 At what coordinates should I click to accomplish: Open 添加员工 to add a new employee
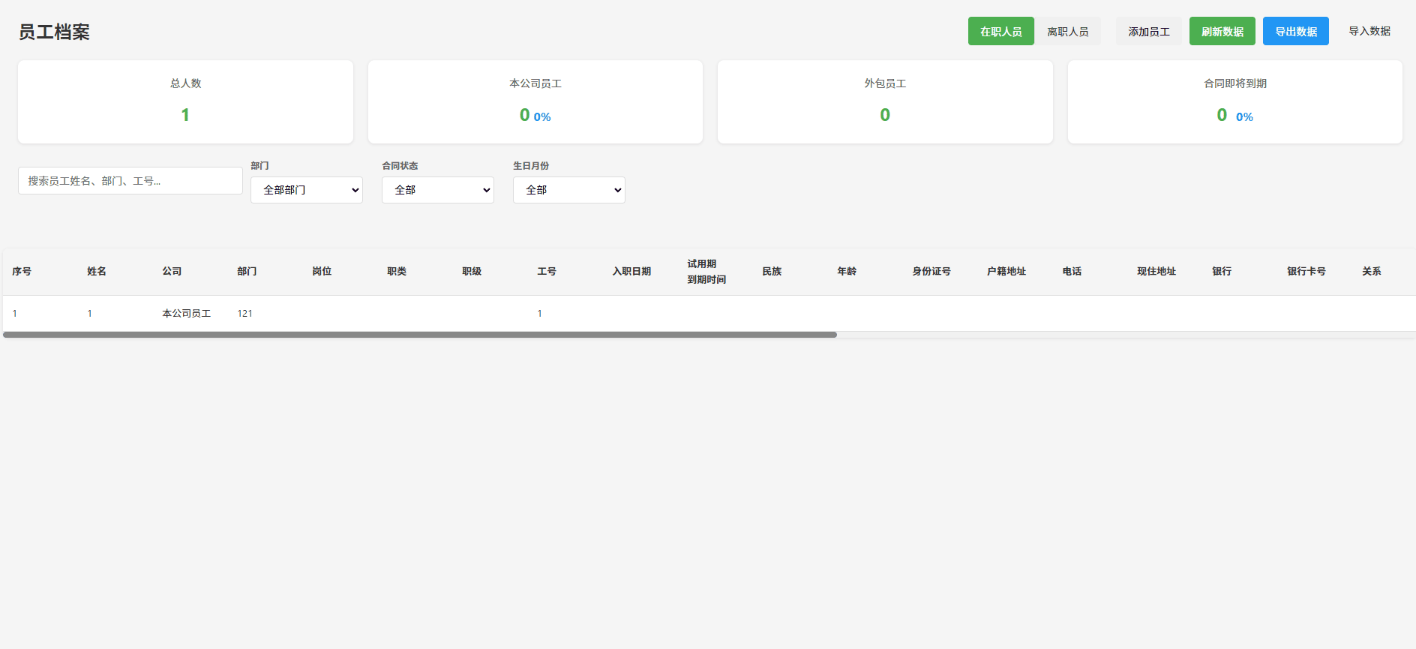coord(1148,30)
